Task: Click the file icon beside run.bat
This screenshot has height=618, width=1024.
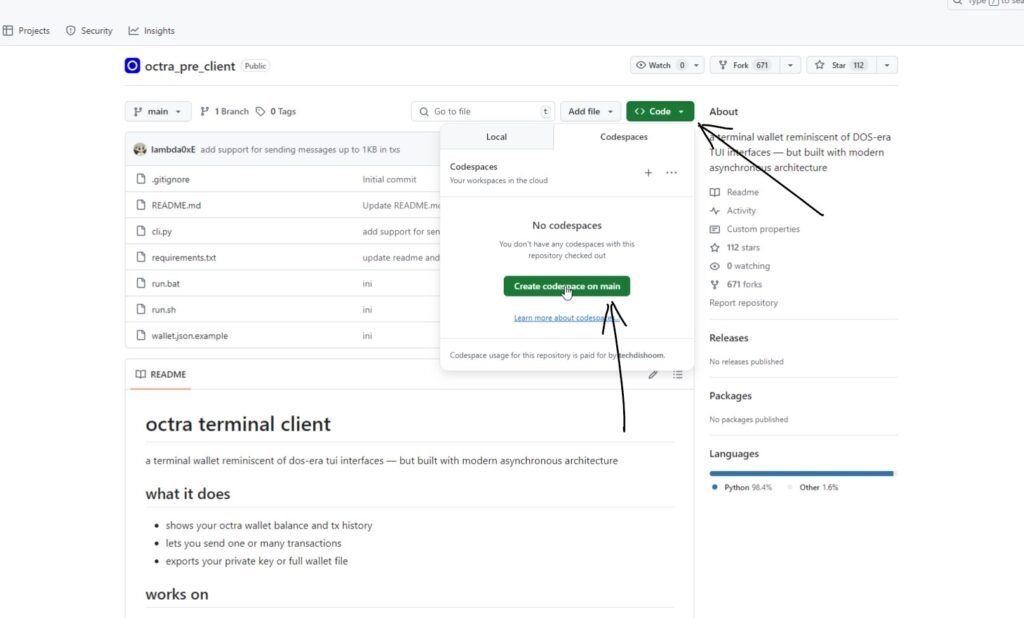Action: [140, 284]
